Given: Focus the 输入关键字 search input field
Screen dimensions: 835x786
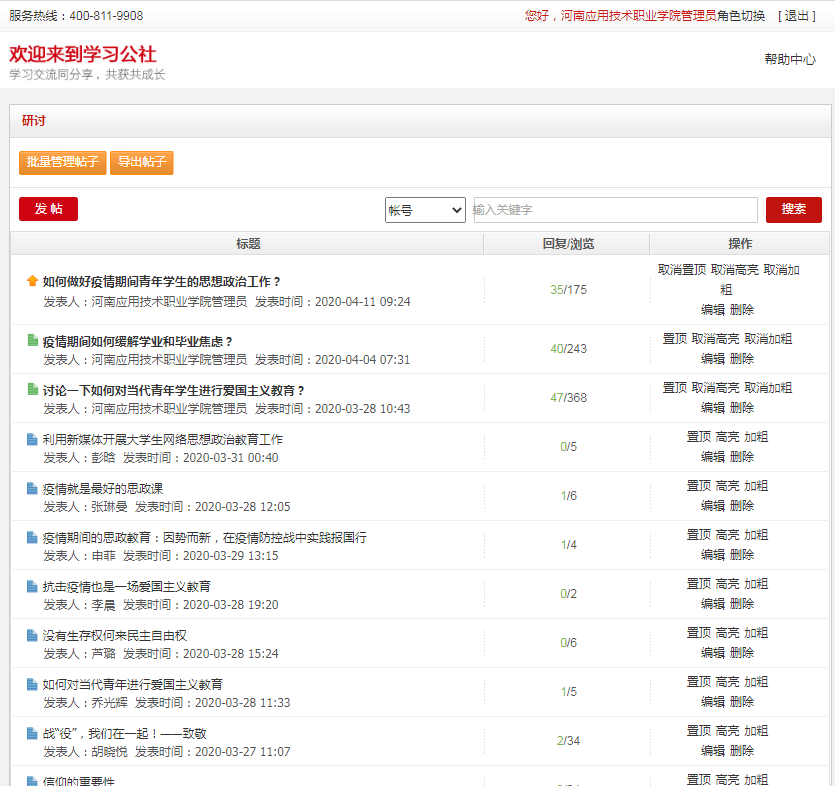Looking at the screenshot, I should 615,210.
